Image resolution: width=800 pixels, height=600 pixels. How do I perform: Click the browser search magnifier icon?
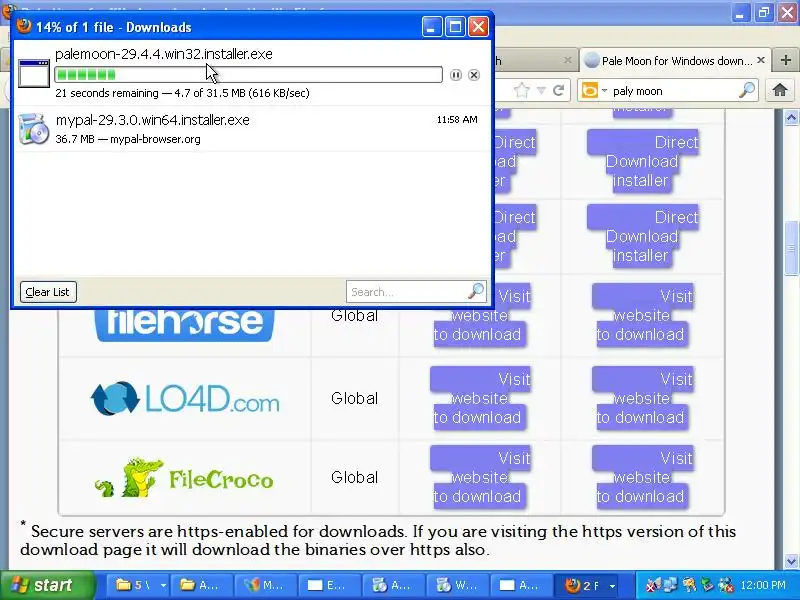pyautogui.click(x=746, y=90)
